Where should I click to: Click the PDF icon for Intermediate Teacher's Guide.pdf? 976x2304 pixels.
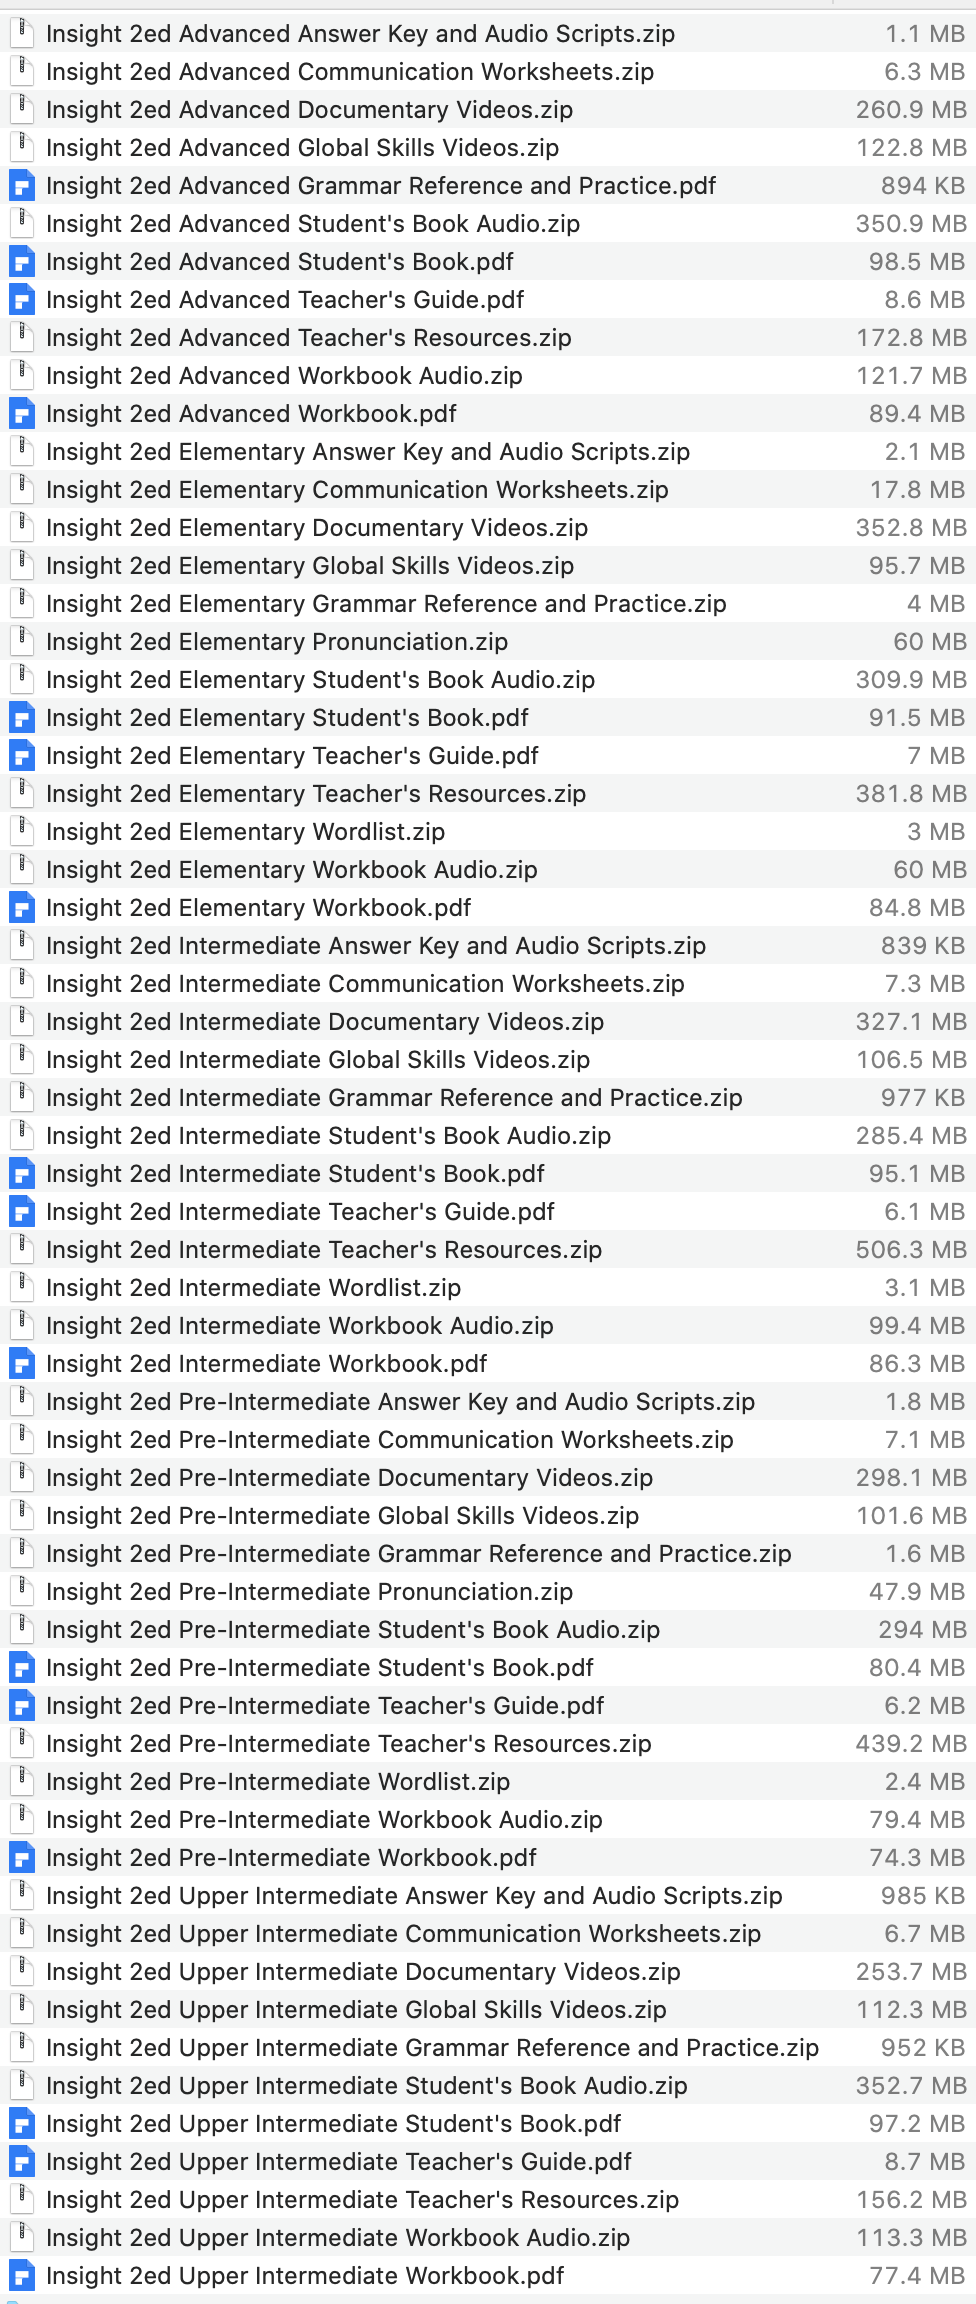tap(21, 1211)
